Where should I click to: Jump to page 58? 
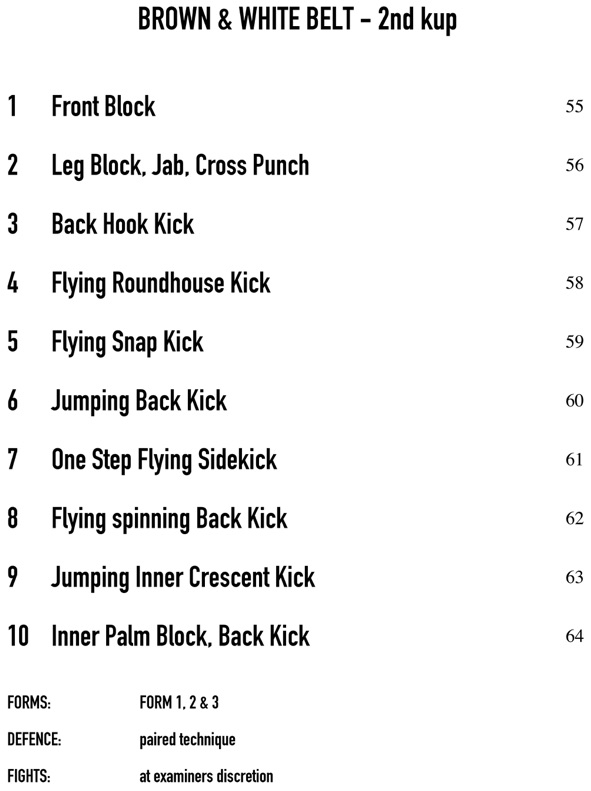(x=574, y=283)
